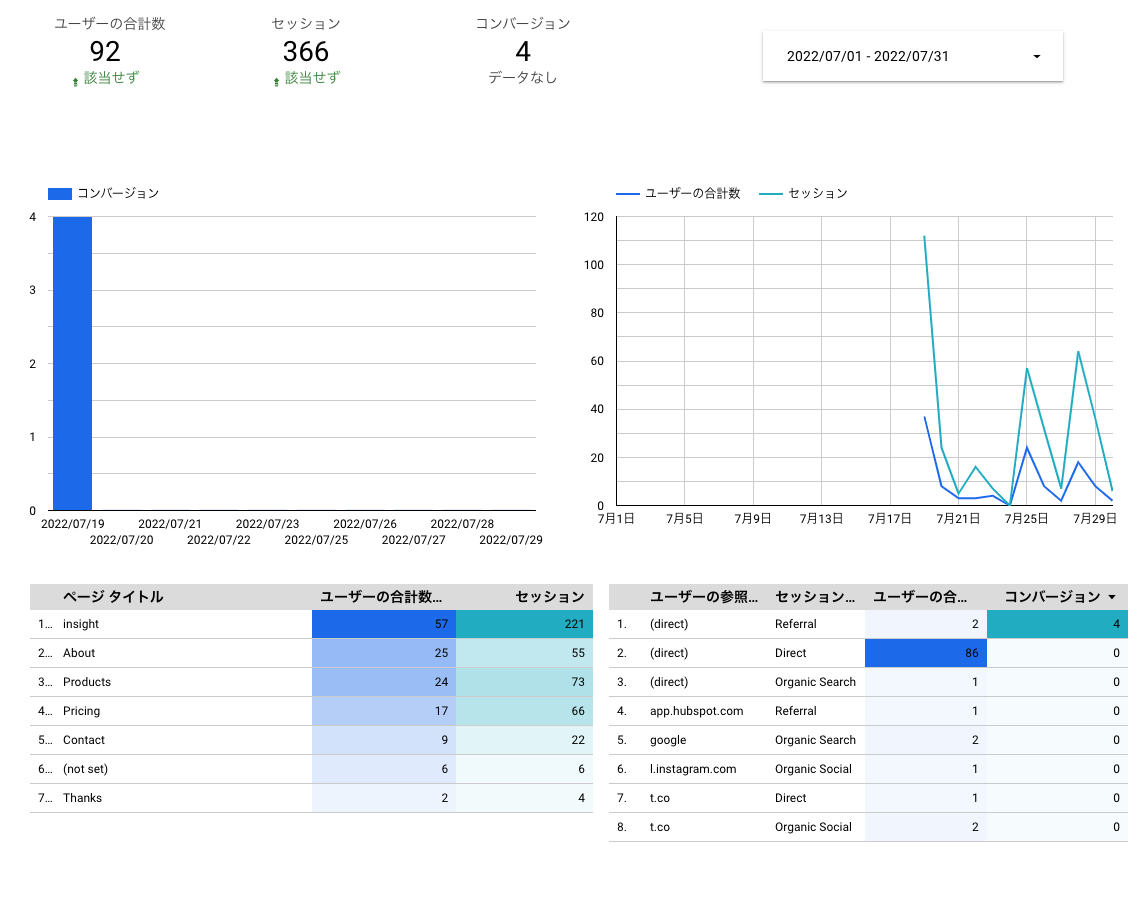
Task: Select the insight page title row
Action: [311, 624]
